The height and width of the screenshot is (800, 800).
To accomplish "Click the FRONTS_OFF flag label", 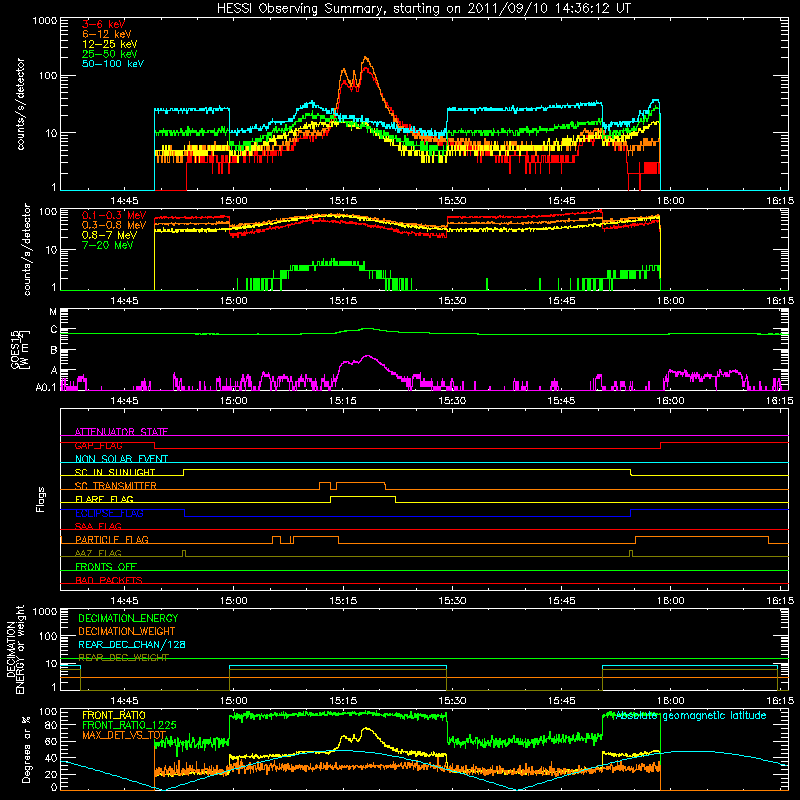I will 106,566.
